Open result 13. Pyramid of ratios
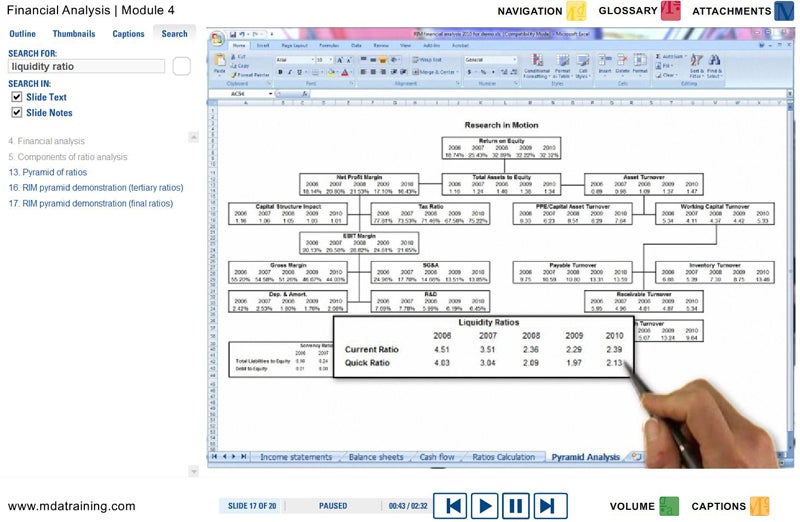This screenshot has height=522, width=800. tap(48, 172)
